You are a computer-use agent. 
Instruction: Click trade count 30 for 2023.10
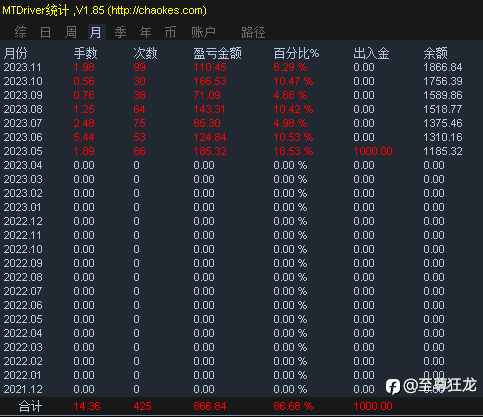pyautogui.click(x=139, y=81)
